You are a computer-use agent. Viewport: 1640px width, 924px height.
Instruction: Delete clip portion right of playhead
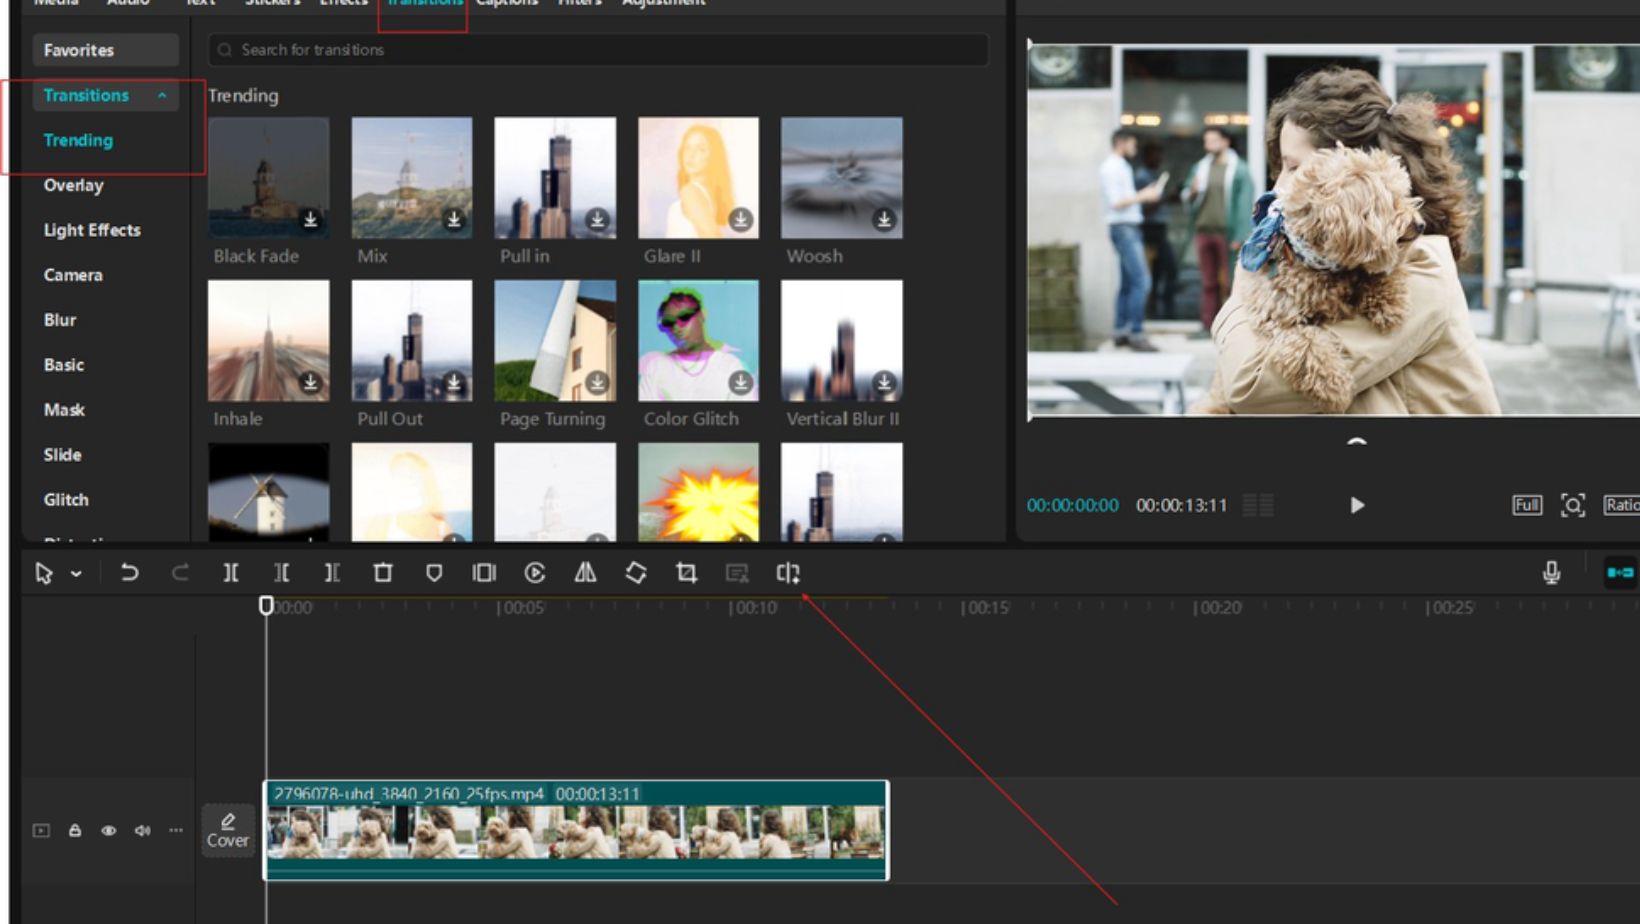coord(332,573)
